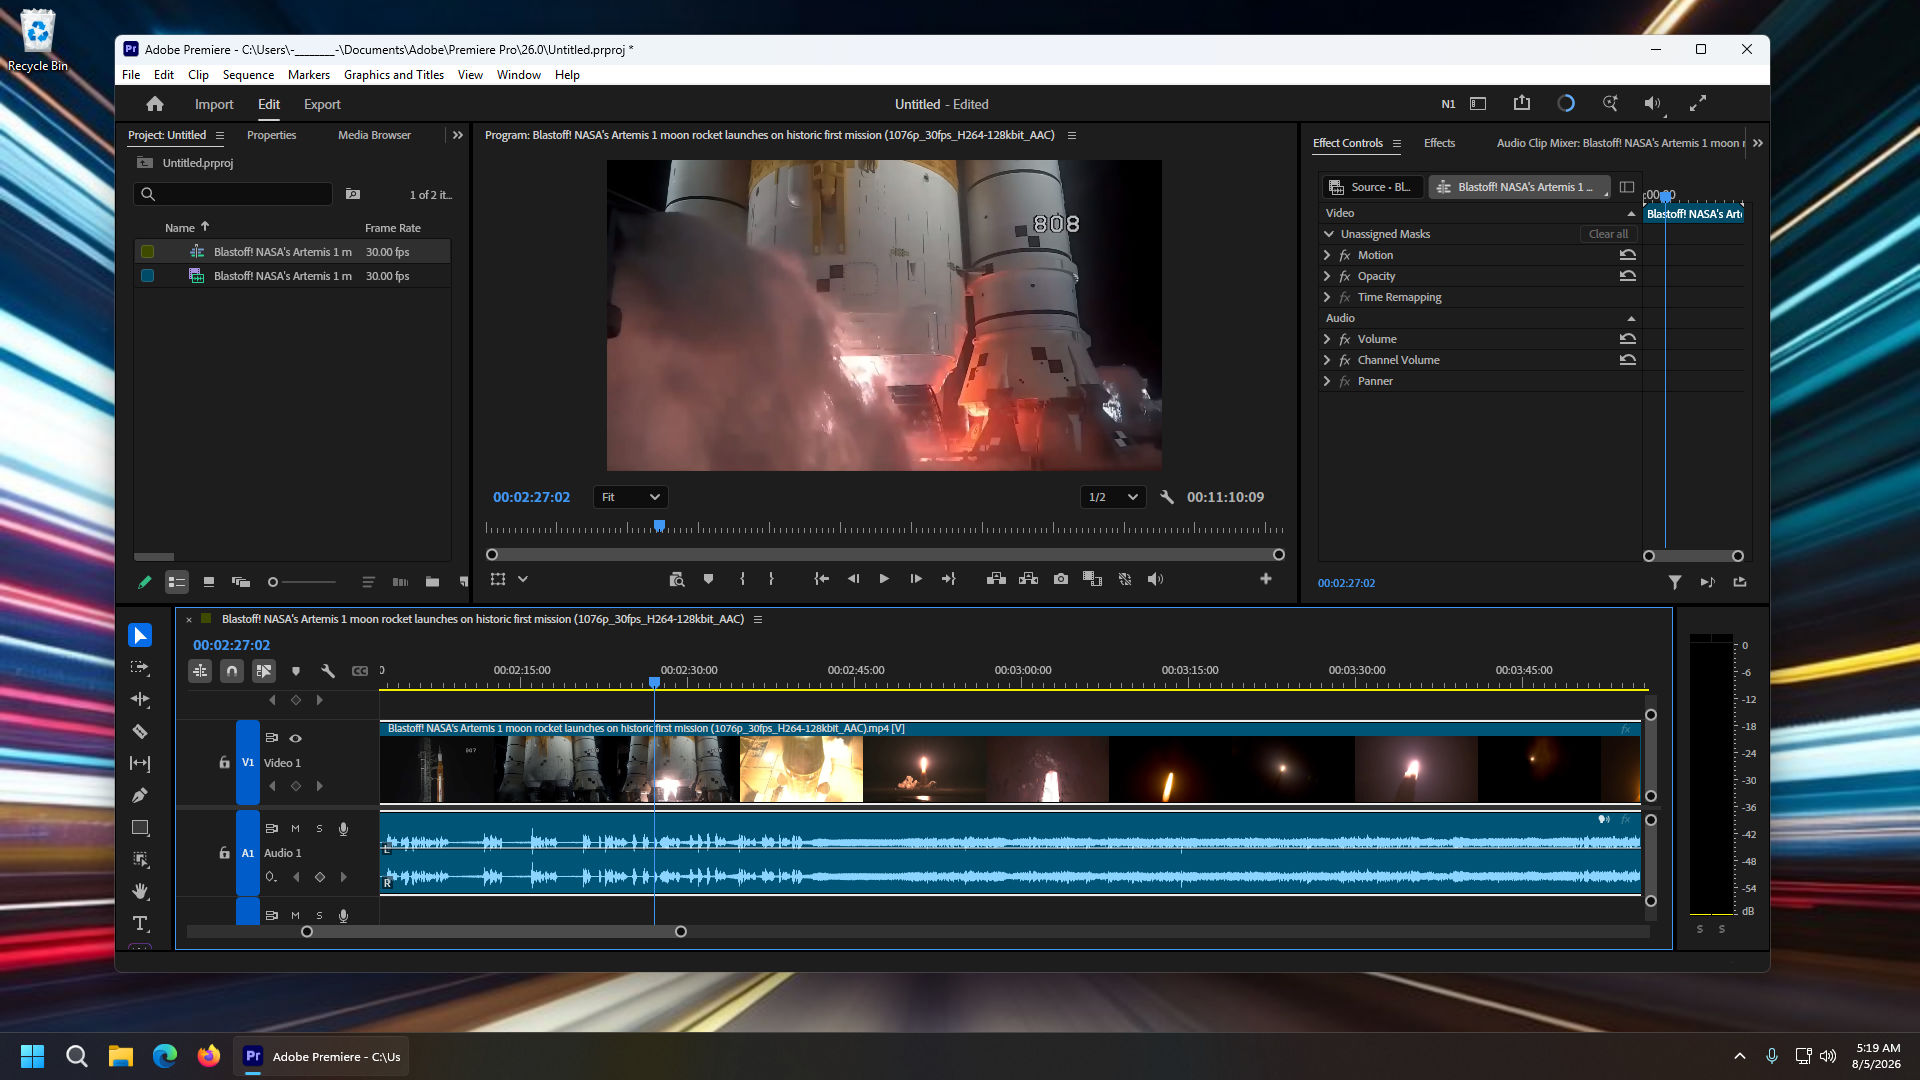Click Extract button in Program monitor
The height and width of the screenshot is (1080, 1920).
click(x=1028, y=579)
